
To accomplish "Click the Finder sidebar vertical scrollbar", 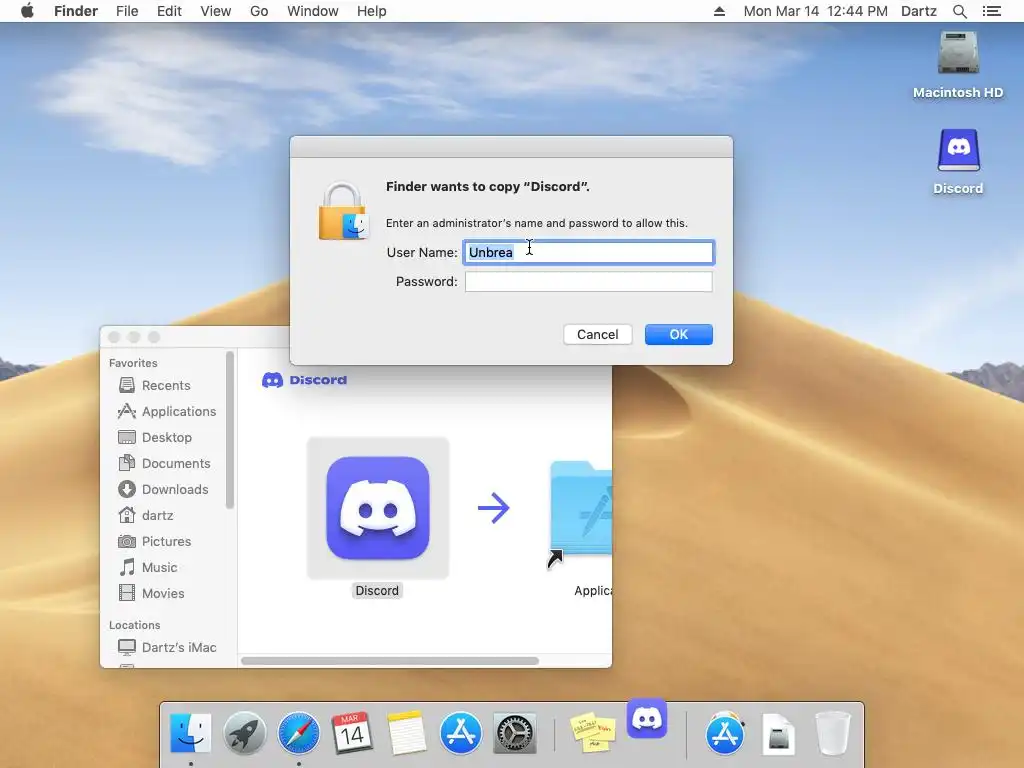I will click(x=230, y=430).
